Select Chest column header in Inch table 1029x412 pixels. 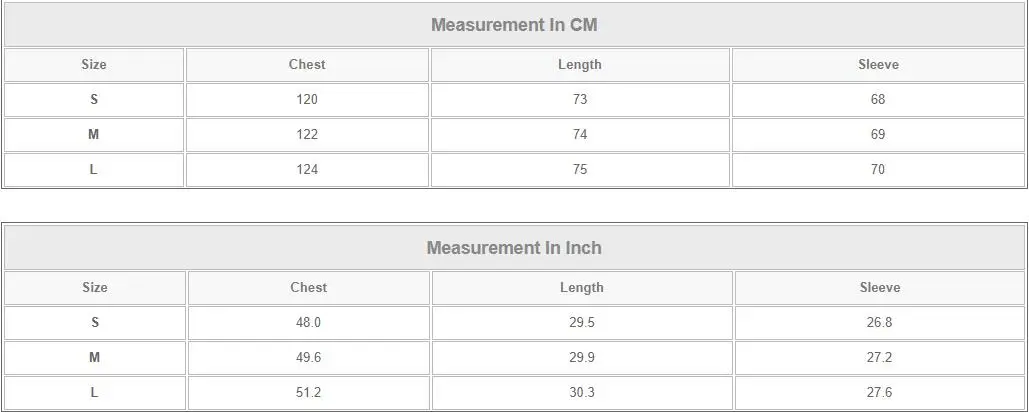pos(308,287)
